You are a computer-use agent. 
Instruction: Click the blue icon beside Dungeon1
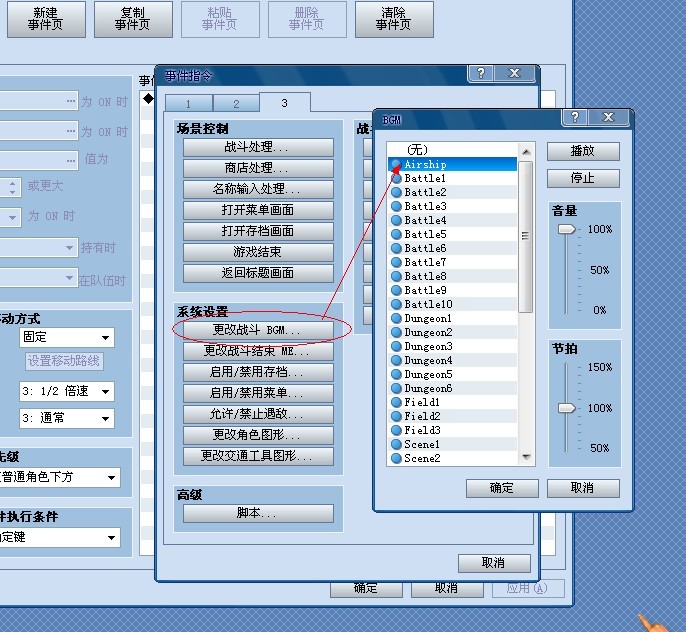pos(396,318)
